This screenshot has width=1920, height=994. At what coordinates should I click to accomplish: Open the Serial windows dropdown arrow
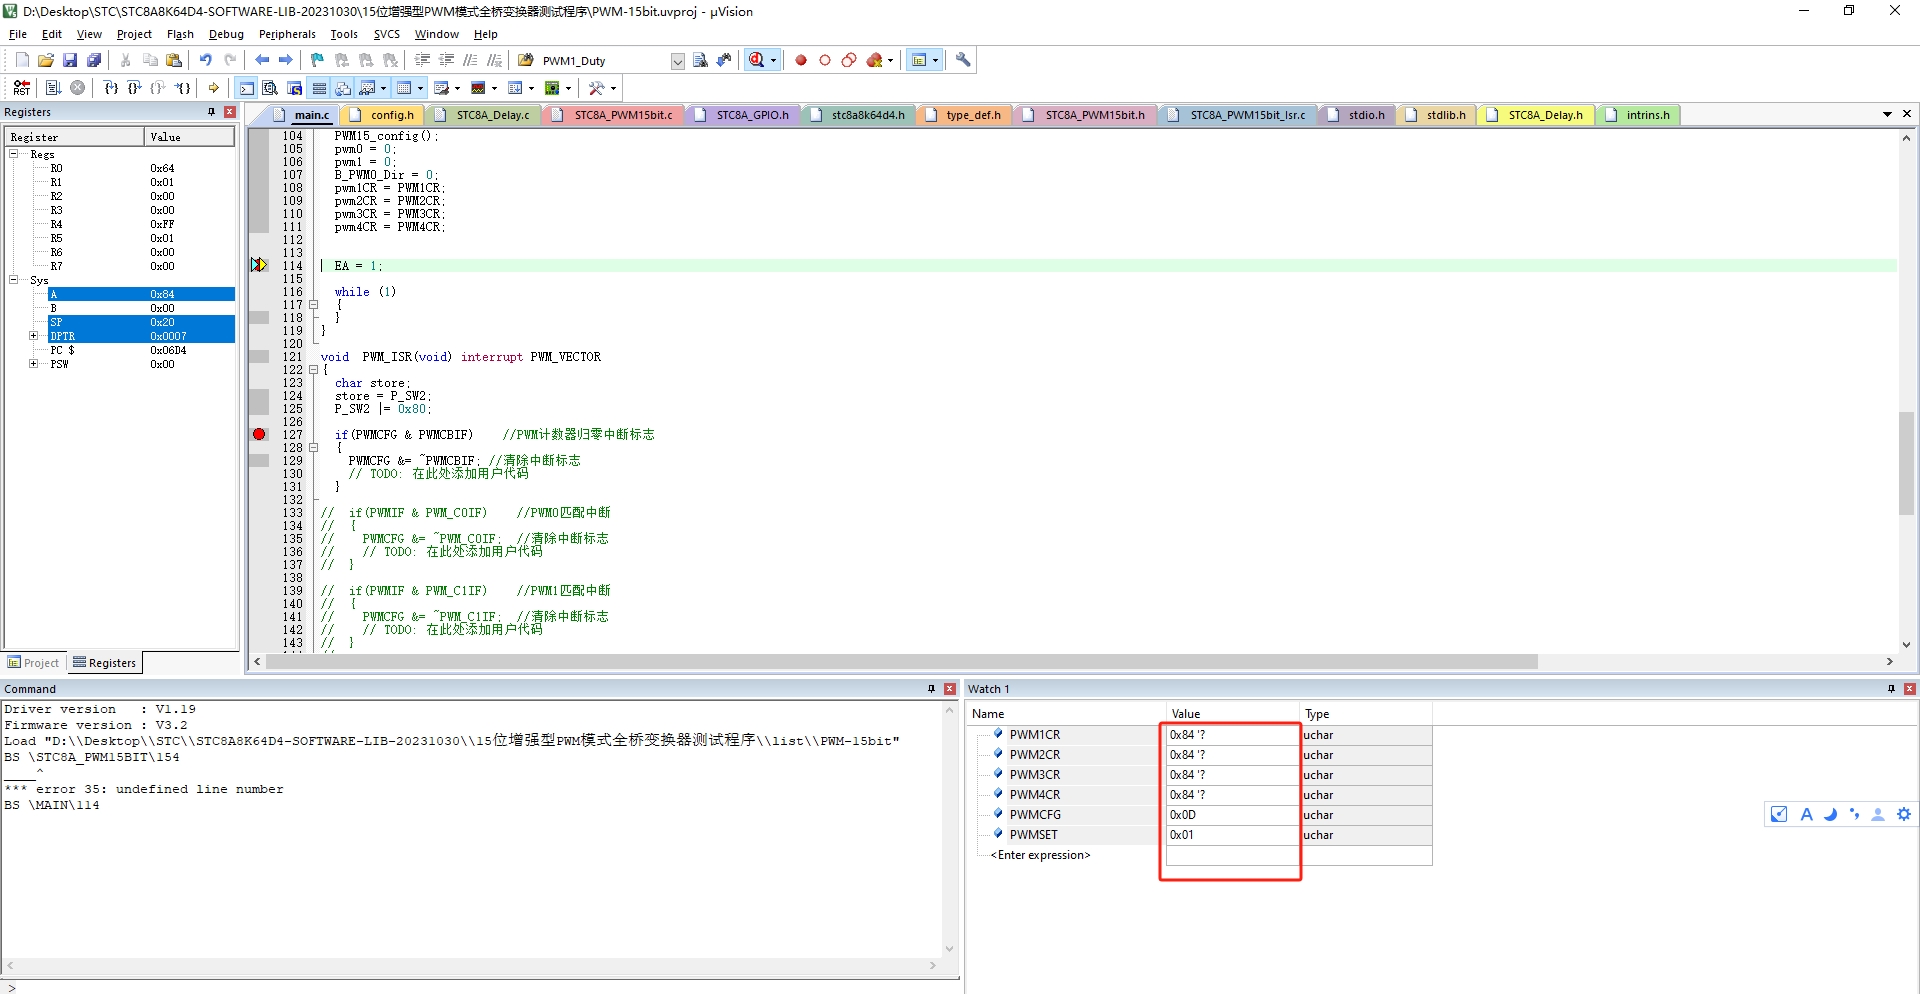[x=457, y=88]
